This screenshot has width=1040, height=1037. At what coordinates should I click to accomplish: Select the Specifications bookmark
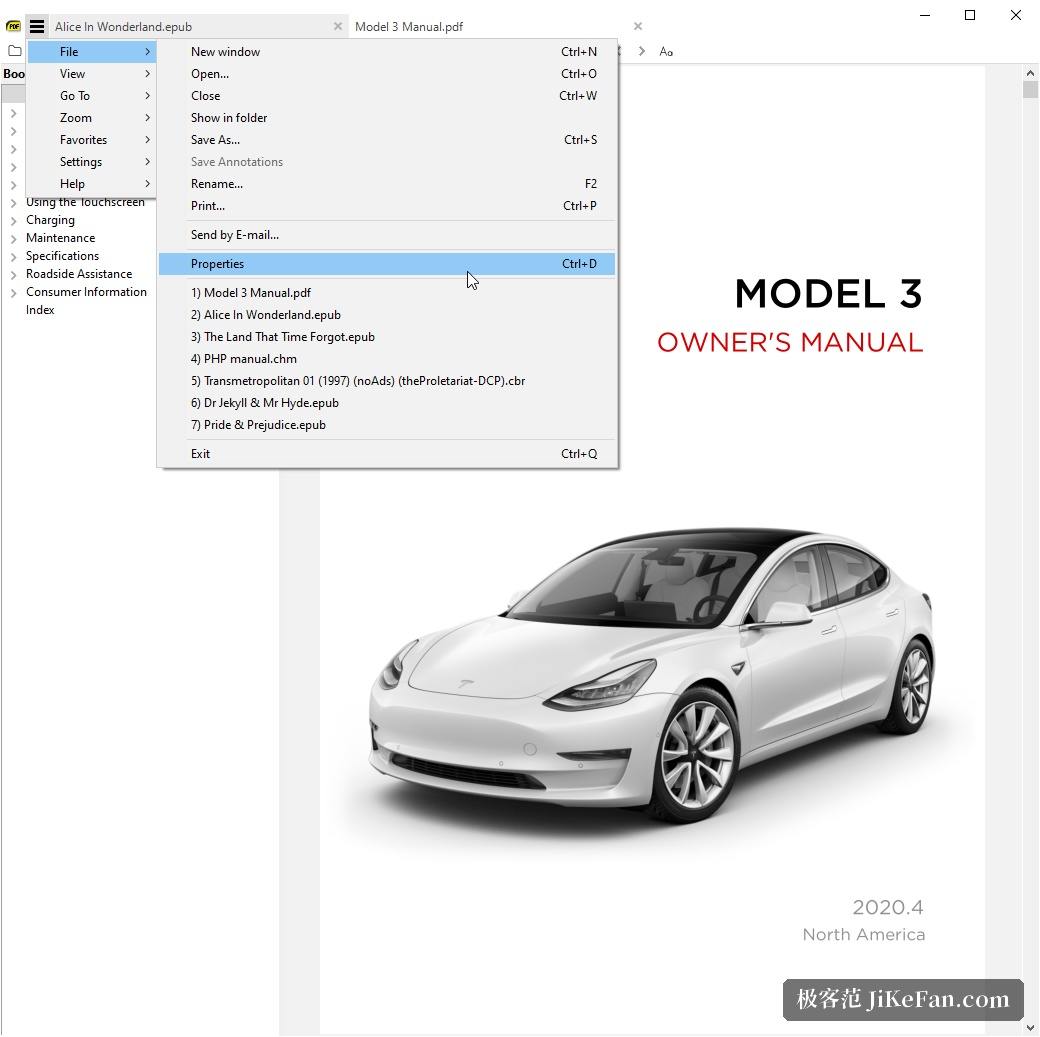(62, 256)
